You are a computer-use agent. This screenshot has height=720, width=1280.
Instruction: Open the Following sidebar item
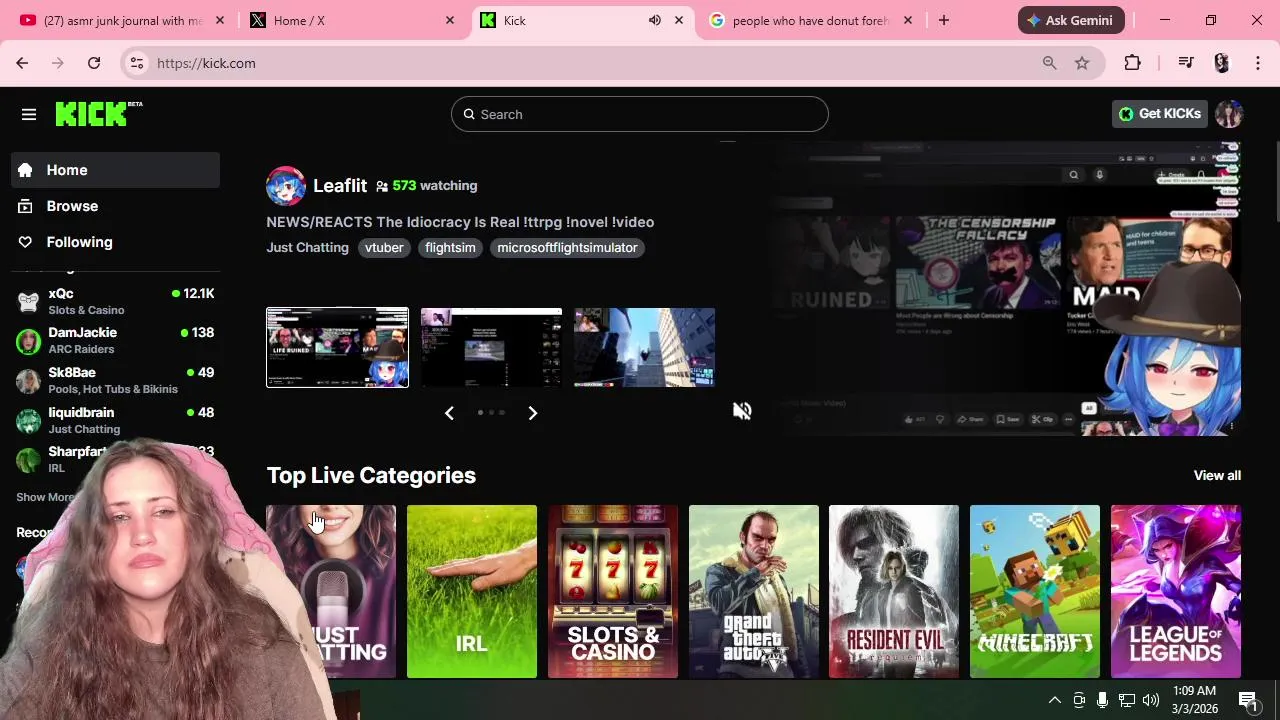click(116, 242)
